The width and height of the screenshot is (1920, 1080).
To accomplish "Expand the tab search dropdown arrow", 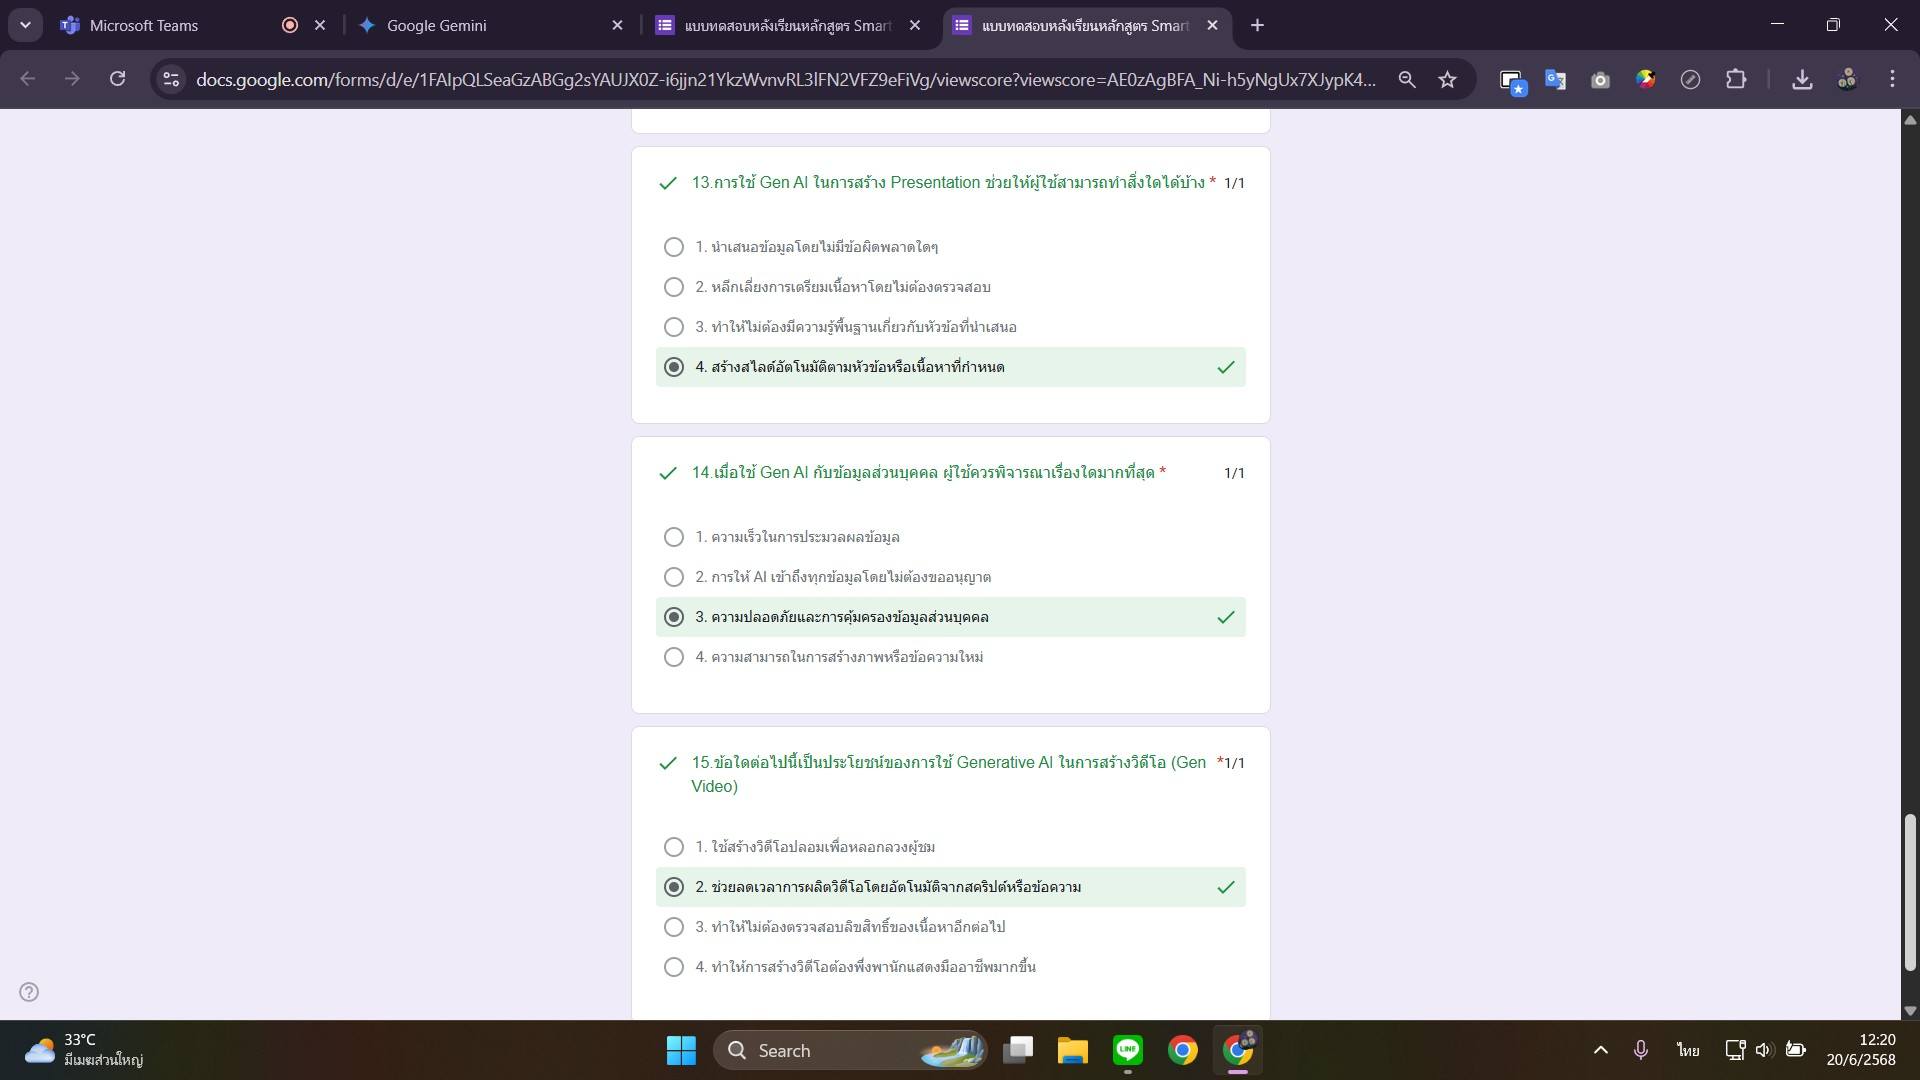I will pyautogui.click(x=25, y=25).
